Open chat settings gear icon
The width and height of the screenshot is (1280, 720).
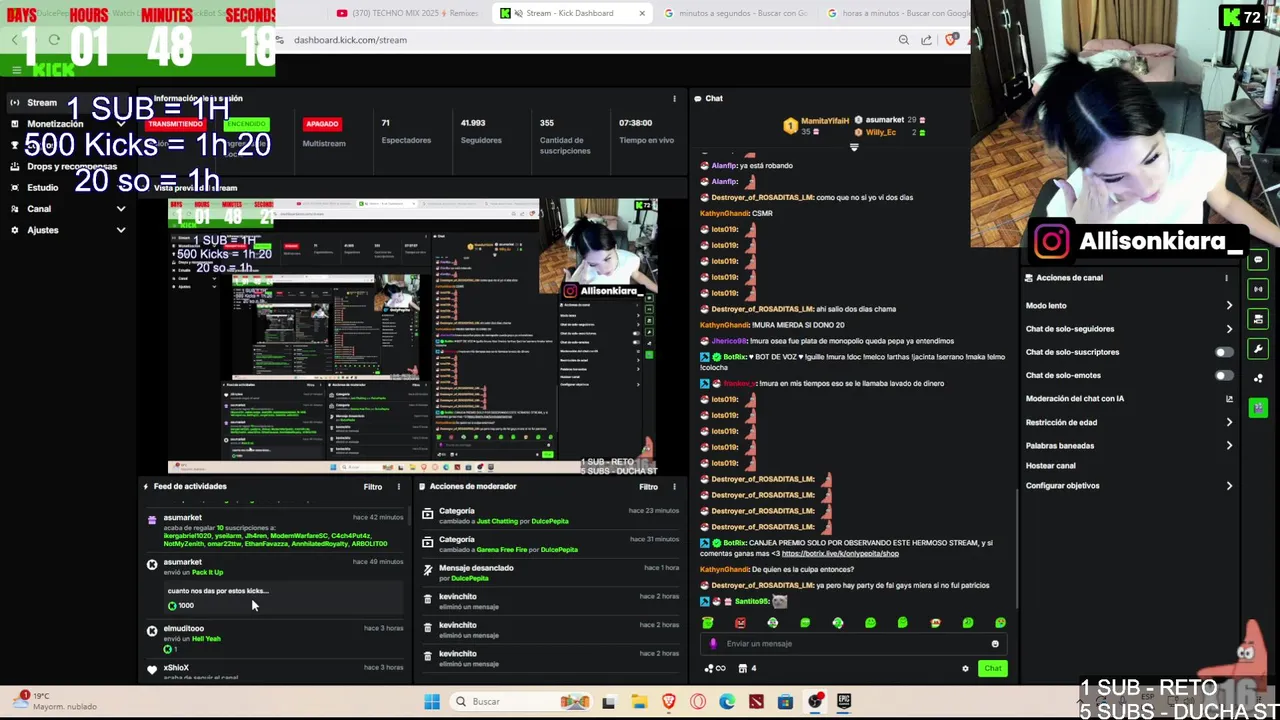point(965,669)
